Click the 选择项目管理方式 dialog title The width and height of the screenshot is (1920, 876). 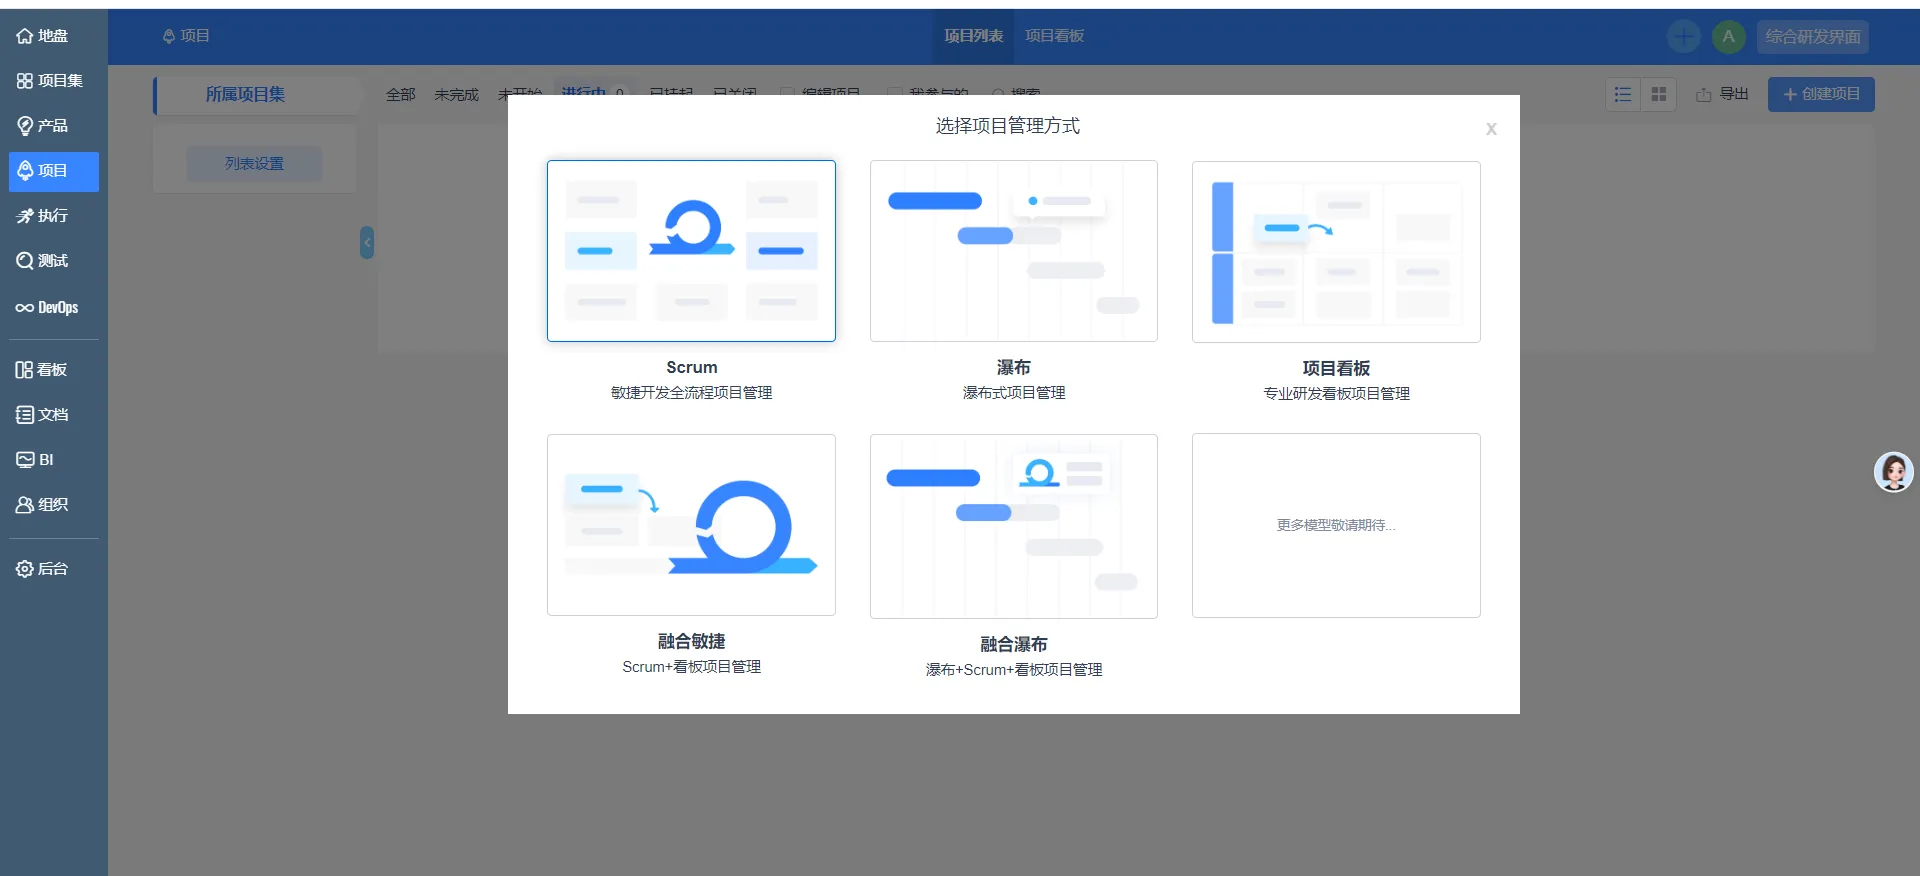(1008, 126)
